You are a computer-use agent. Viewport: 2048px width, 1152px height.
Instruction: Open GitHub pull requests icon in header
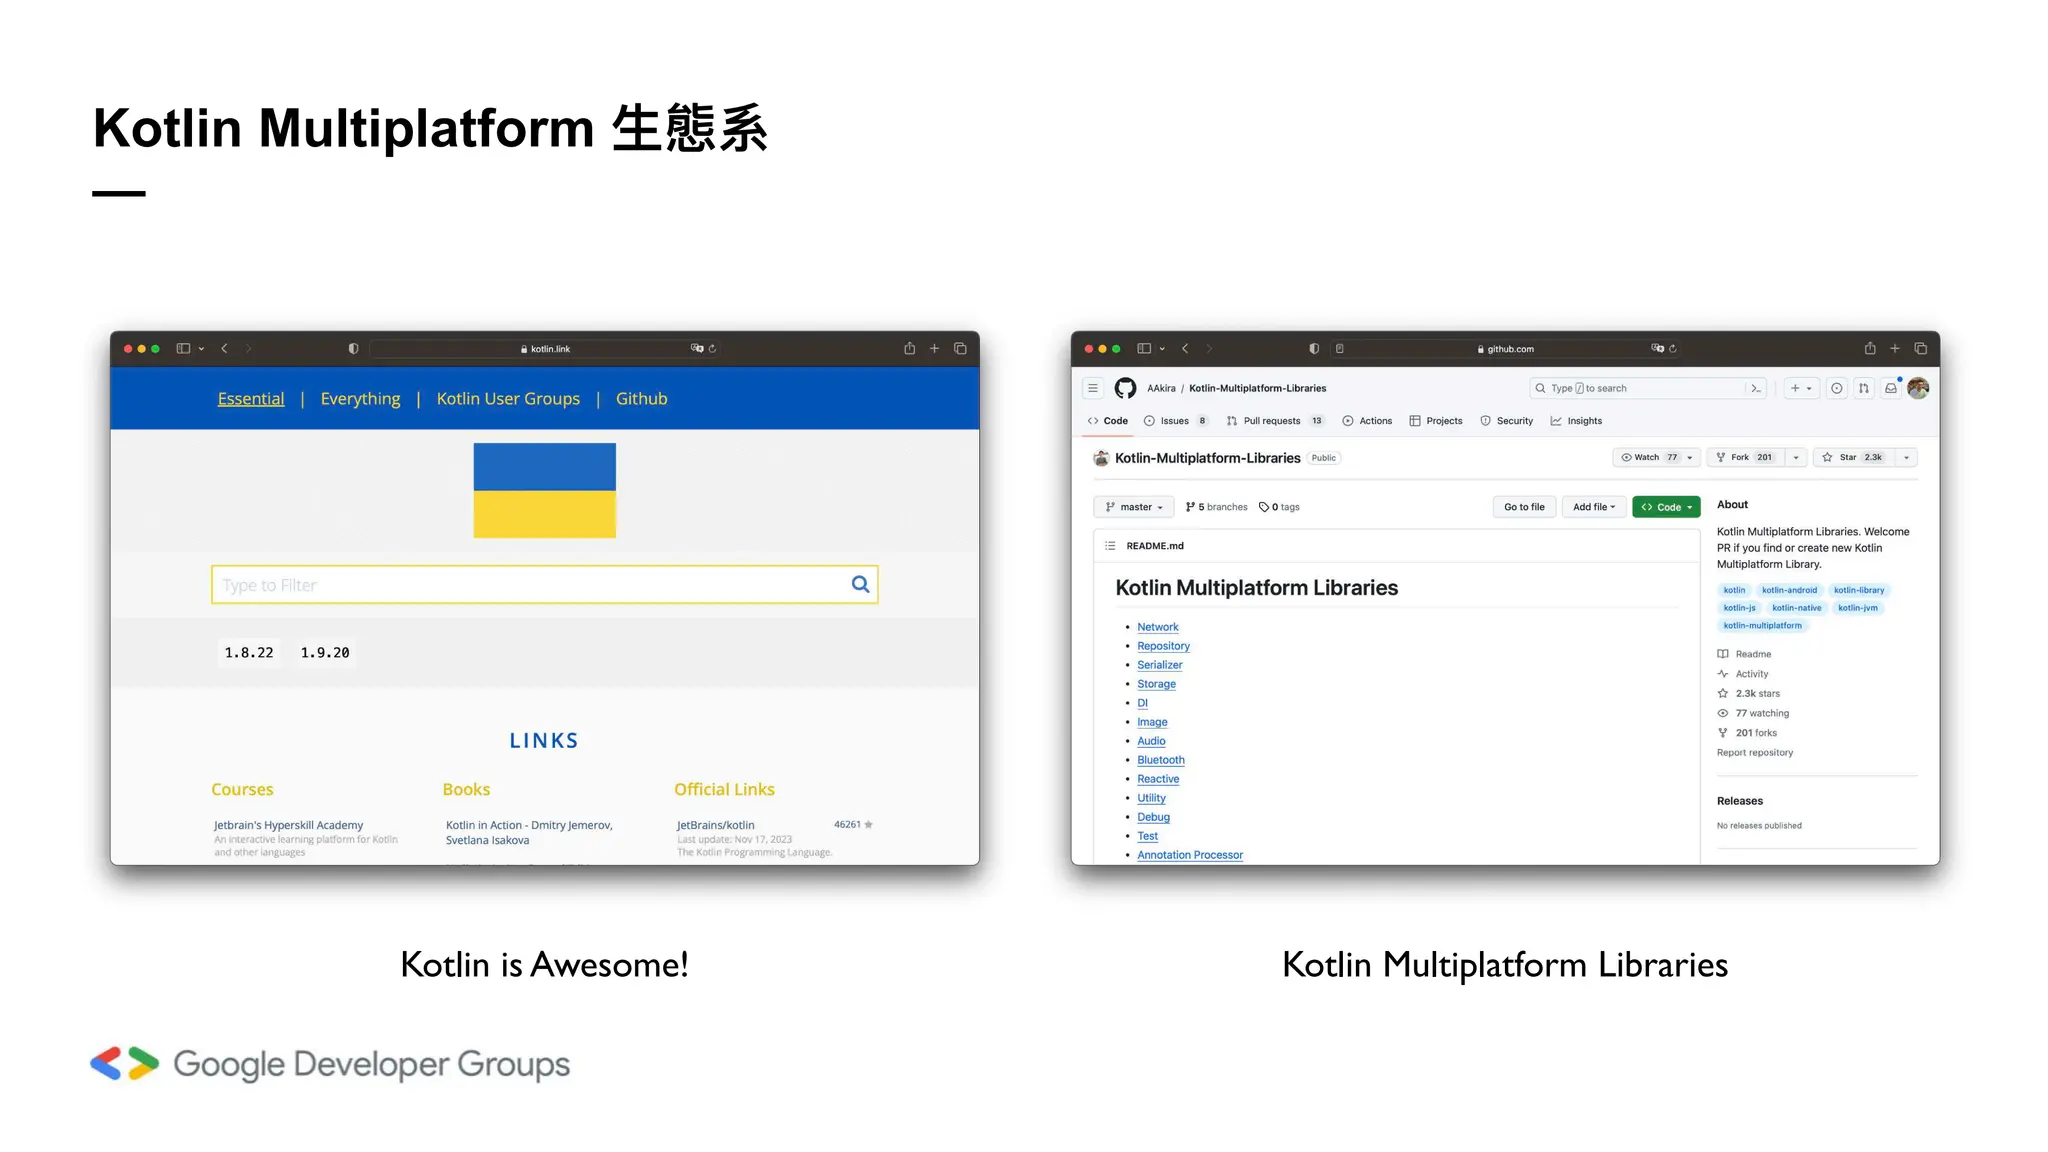(x=1864, y=388)
